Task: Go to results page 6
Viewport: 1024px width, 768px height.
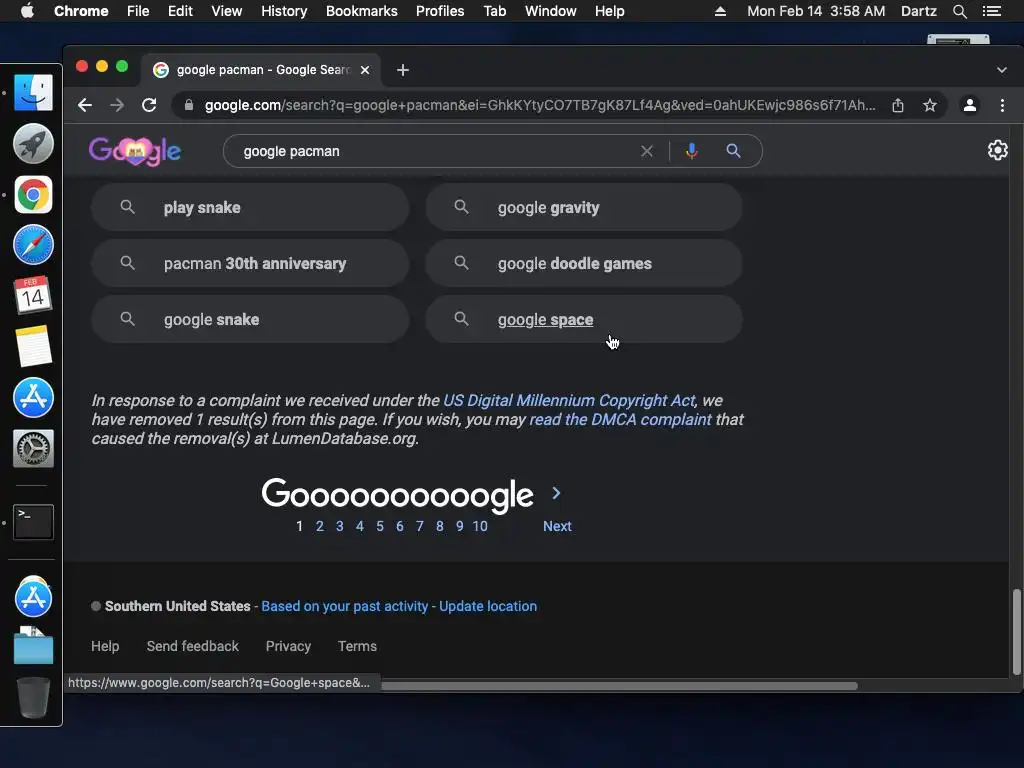Action: pos(400,526)
